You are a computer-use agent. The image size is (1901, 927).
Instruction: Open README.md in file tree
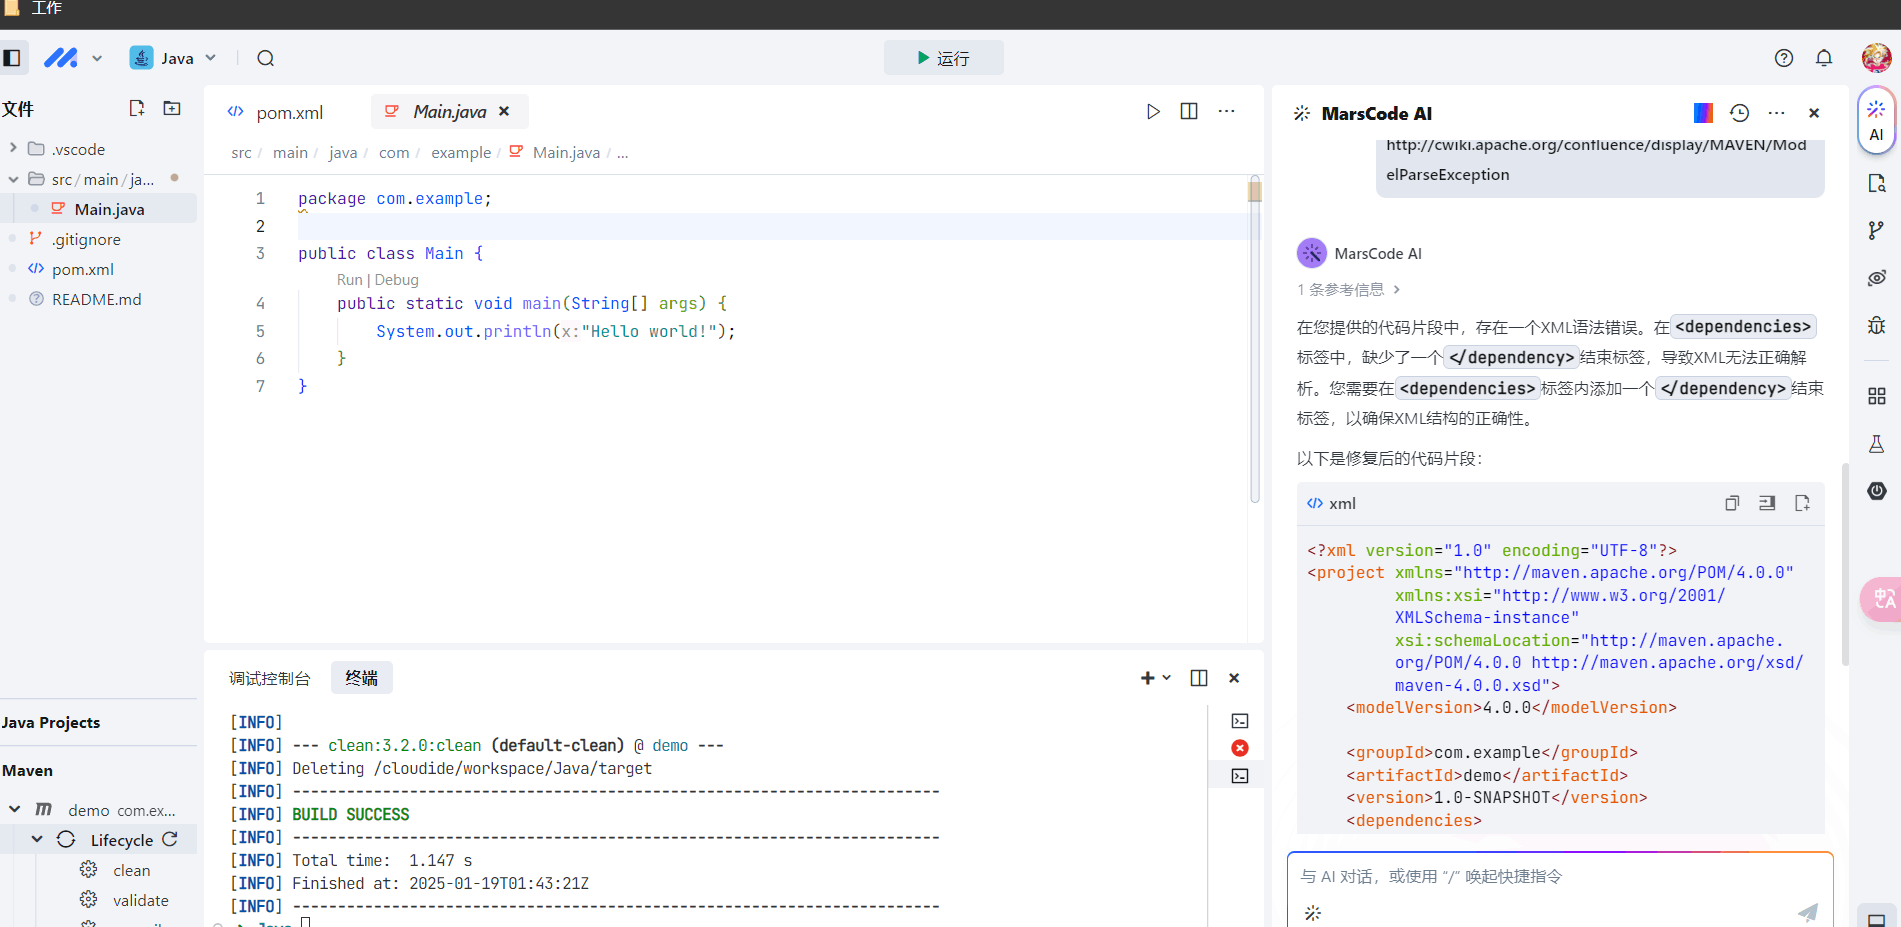pos(98,299)
